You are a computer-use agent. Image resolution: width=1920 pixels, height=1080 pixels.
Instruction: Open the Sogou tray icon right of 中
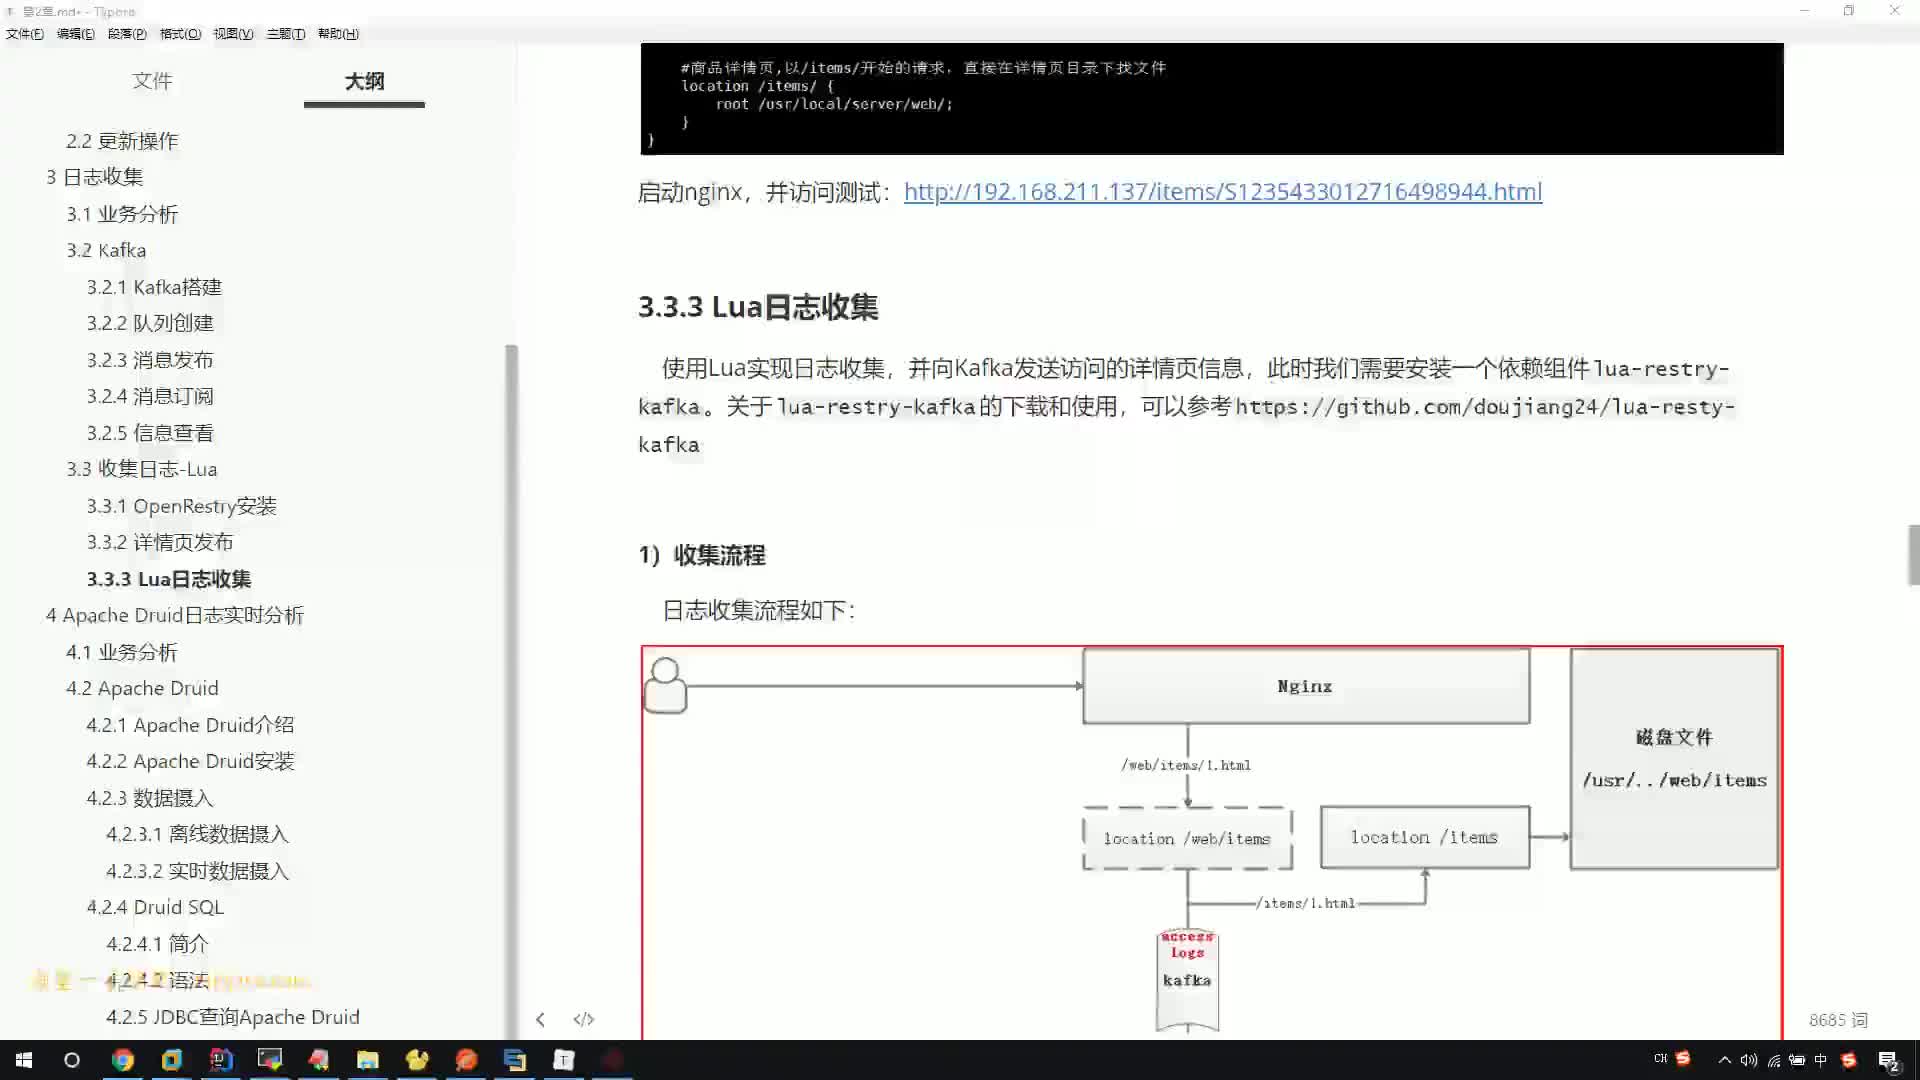[x=1848, y=1060]
